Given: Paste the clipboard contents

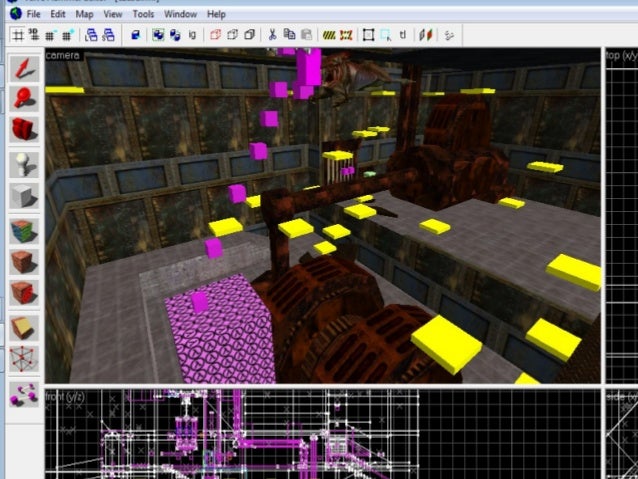Looking at the screenshot, I should [x=306, y=35].
